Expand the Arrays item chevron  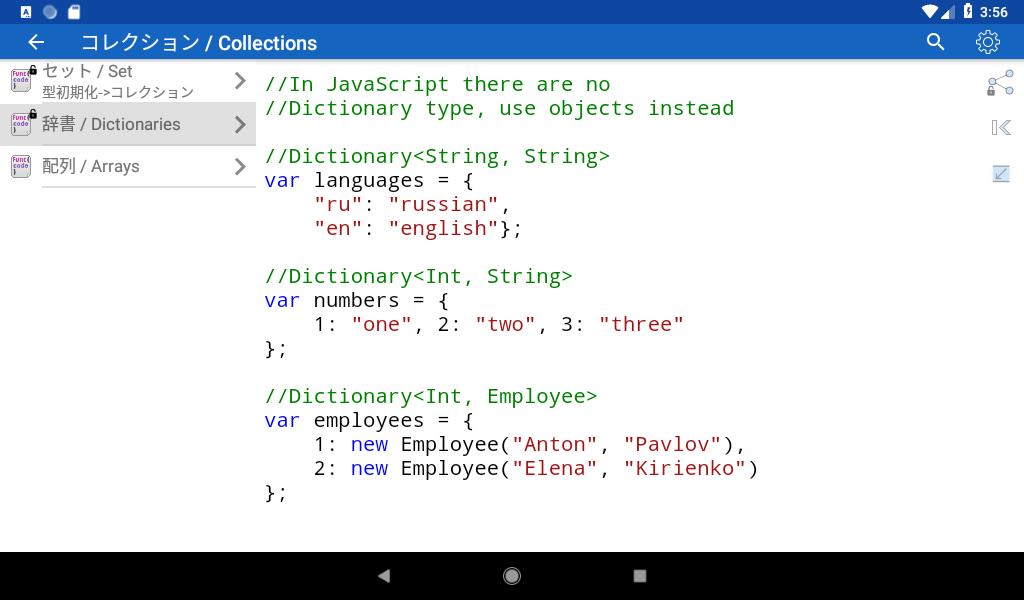click(x=240, y=166)
